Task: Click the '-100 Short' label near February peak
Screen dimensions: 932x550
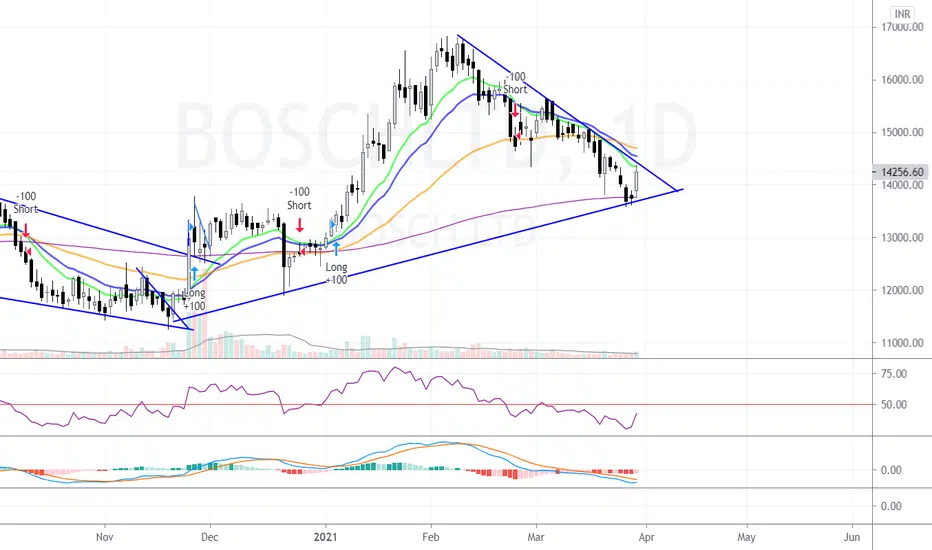Action: tap(515, 83)
